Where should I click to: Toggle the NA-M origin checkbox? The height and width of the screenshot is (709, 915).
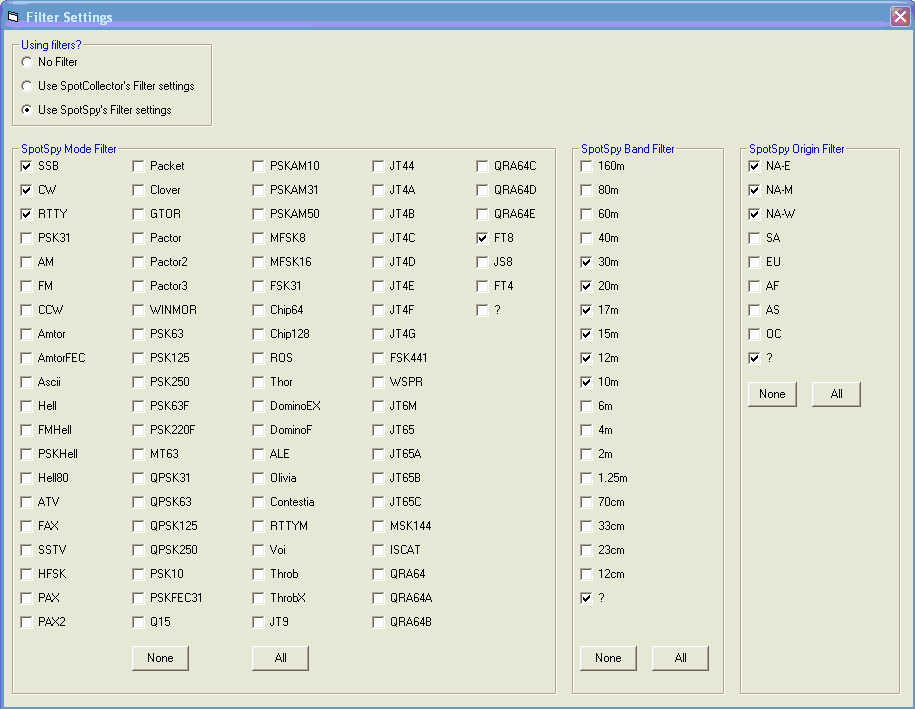click(x=755, y=190)
